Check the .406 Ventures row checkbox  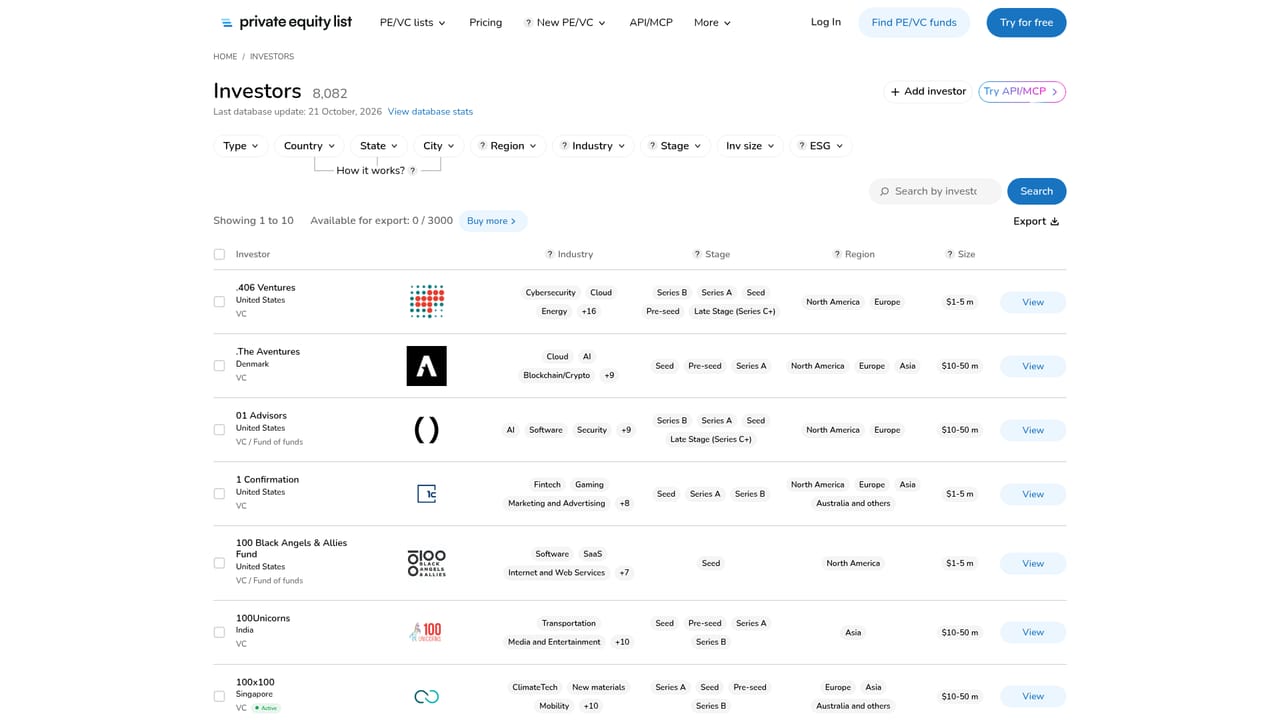219,302
